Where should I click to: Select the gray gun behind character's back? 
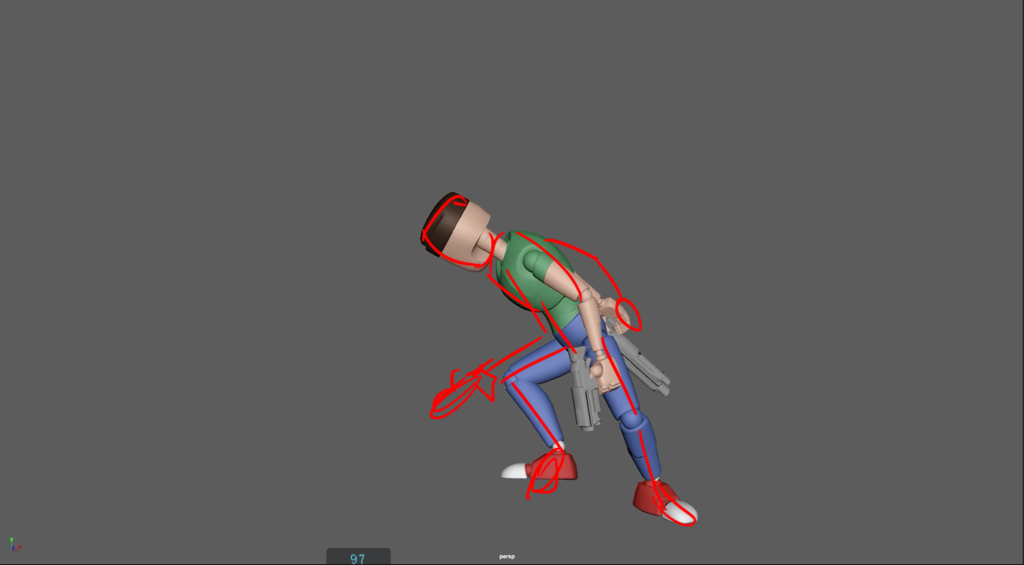tap(643, 366)
